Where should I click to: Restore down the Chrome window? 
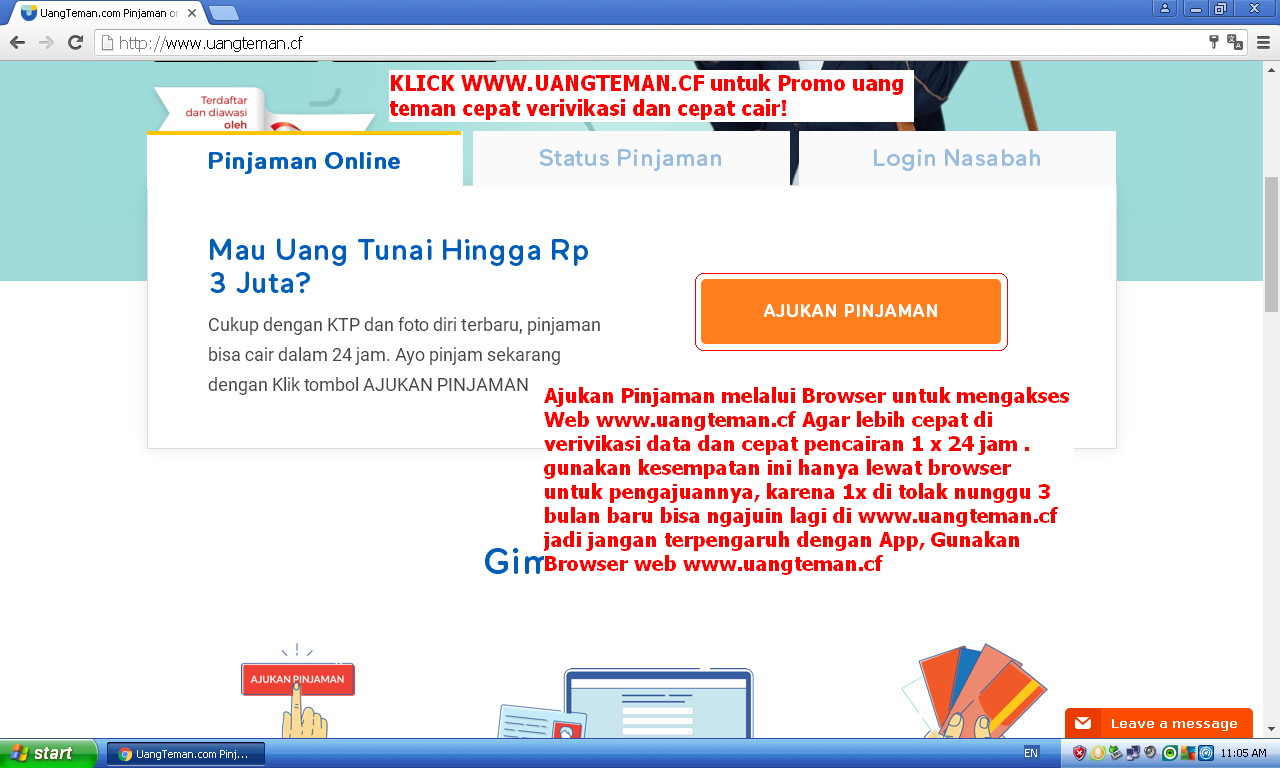coord(1220,9)
